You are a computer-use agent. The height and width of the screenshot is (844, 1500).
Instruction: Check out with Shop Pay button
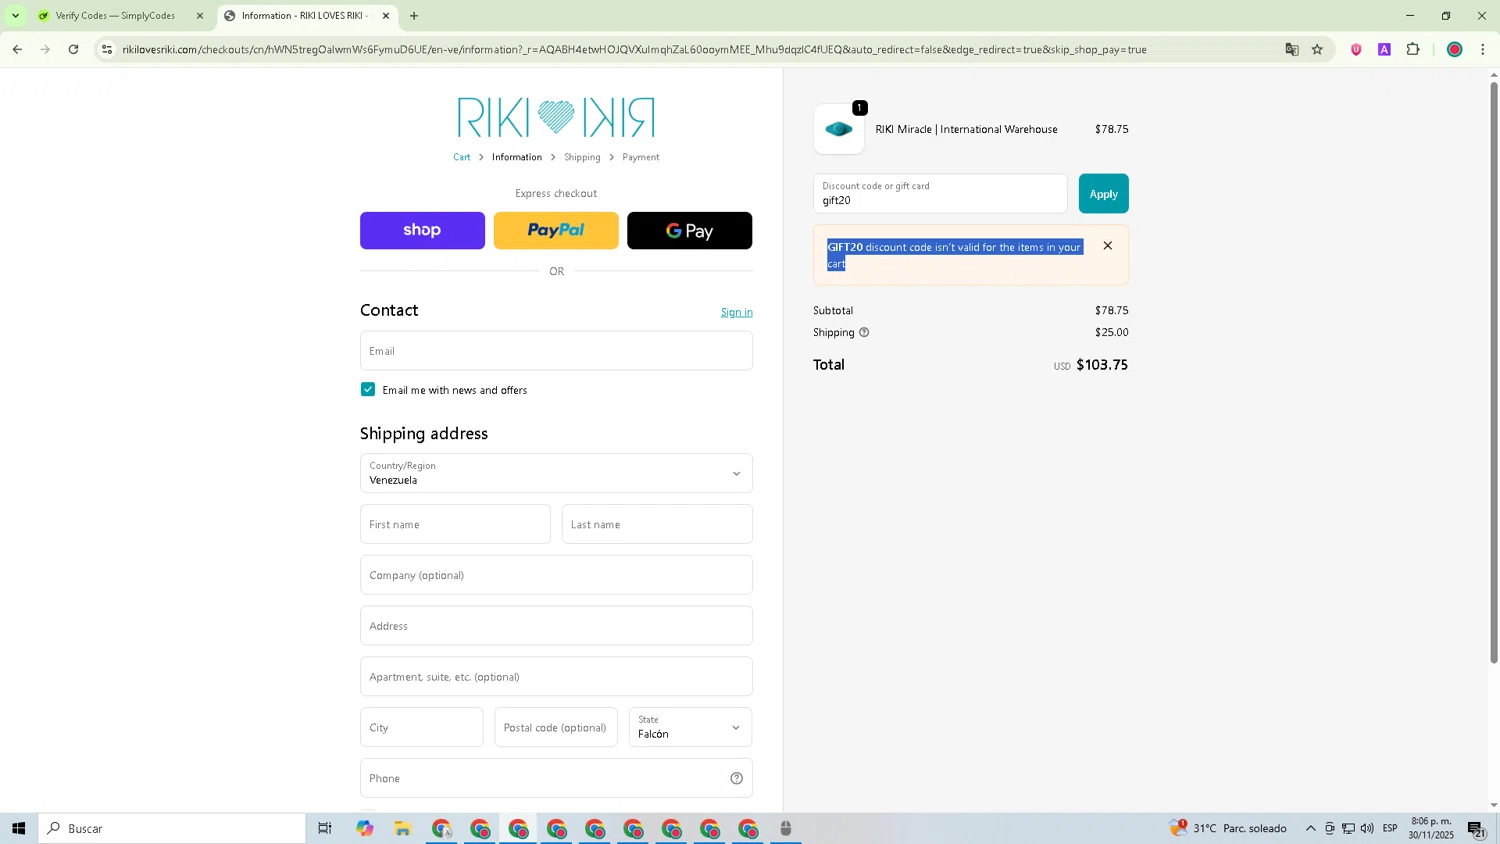click(422, 230)
